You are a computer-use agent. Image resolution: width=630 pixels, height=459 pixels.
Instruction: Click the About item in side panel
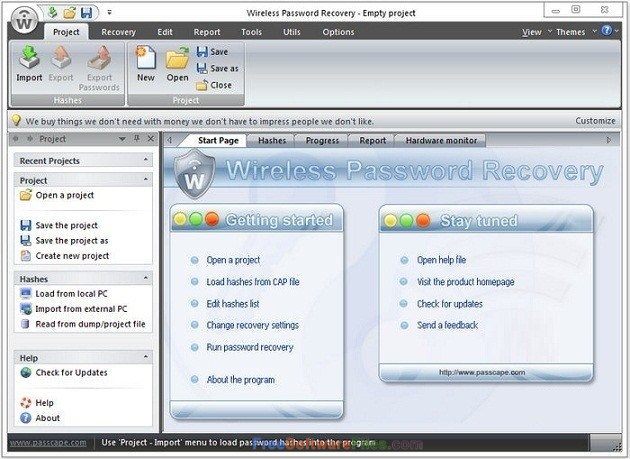tap(40, 418)
